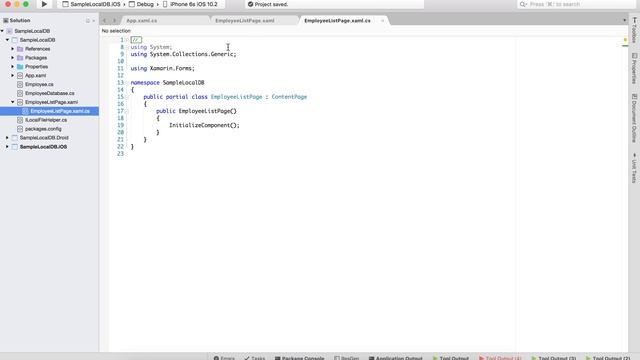
Task: Choose the iPhone 6s iOS 10.2 device target
Action: click(x=190, y=4)
